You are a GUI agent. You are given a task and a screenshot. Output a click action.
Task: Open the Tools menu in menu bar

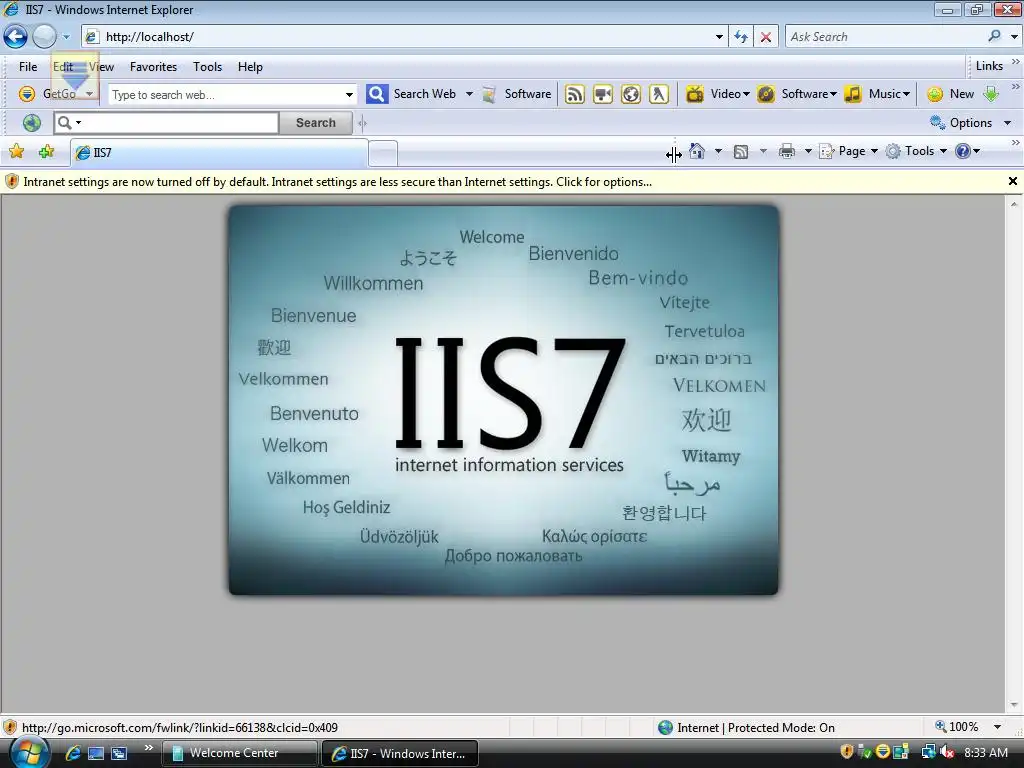[x=207, y=67]
